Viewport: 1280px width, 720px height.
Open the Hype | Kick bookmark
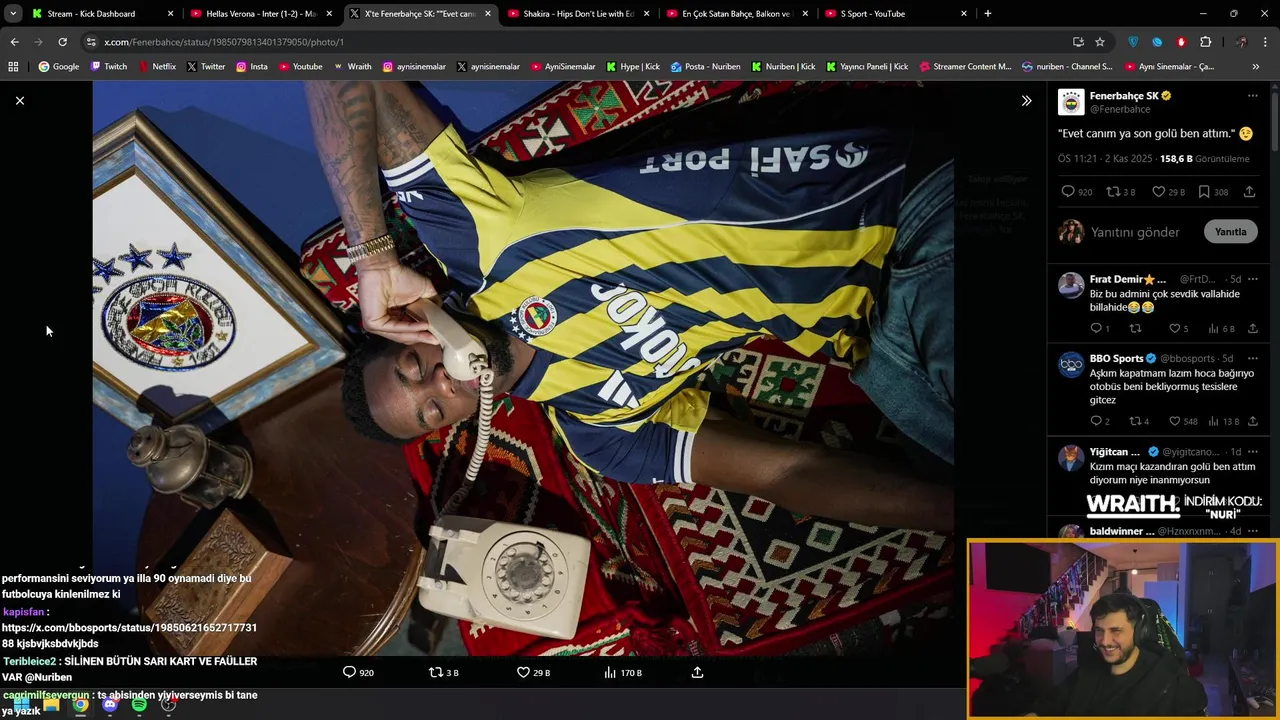[633, 67]
